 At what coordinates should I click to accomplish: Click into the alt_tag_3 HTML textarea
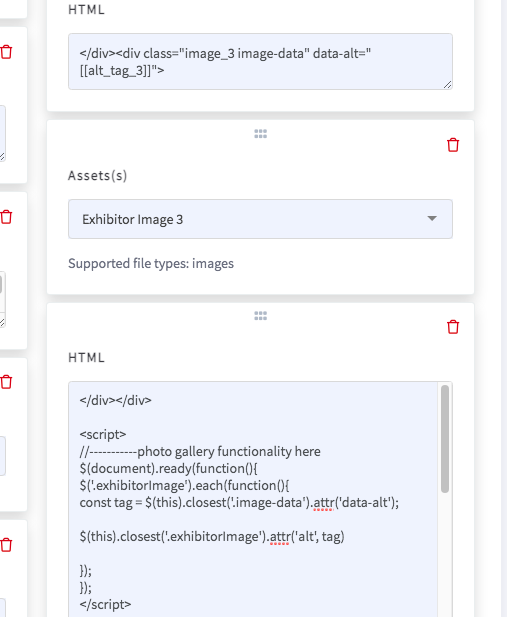tap(260, 61)
